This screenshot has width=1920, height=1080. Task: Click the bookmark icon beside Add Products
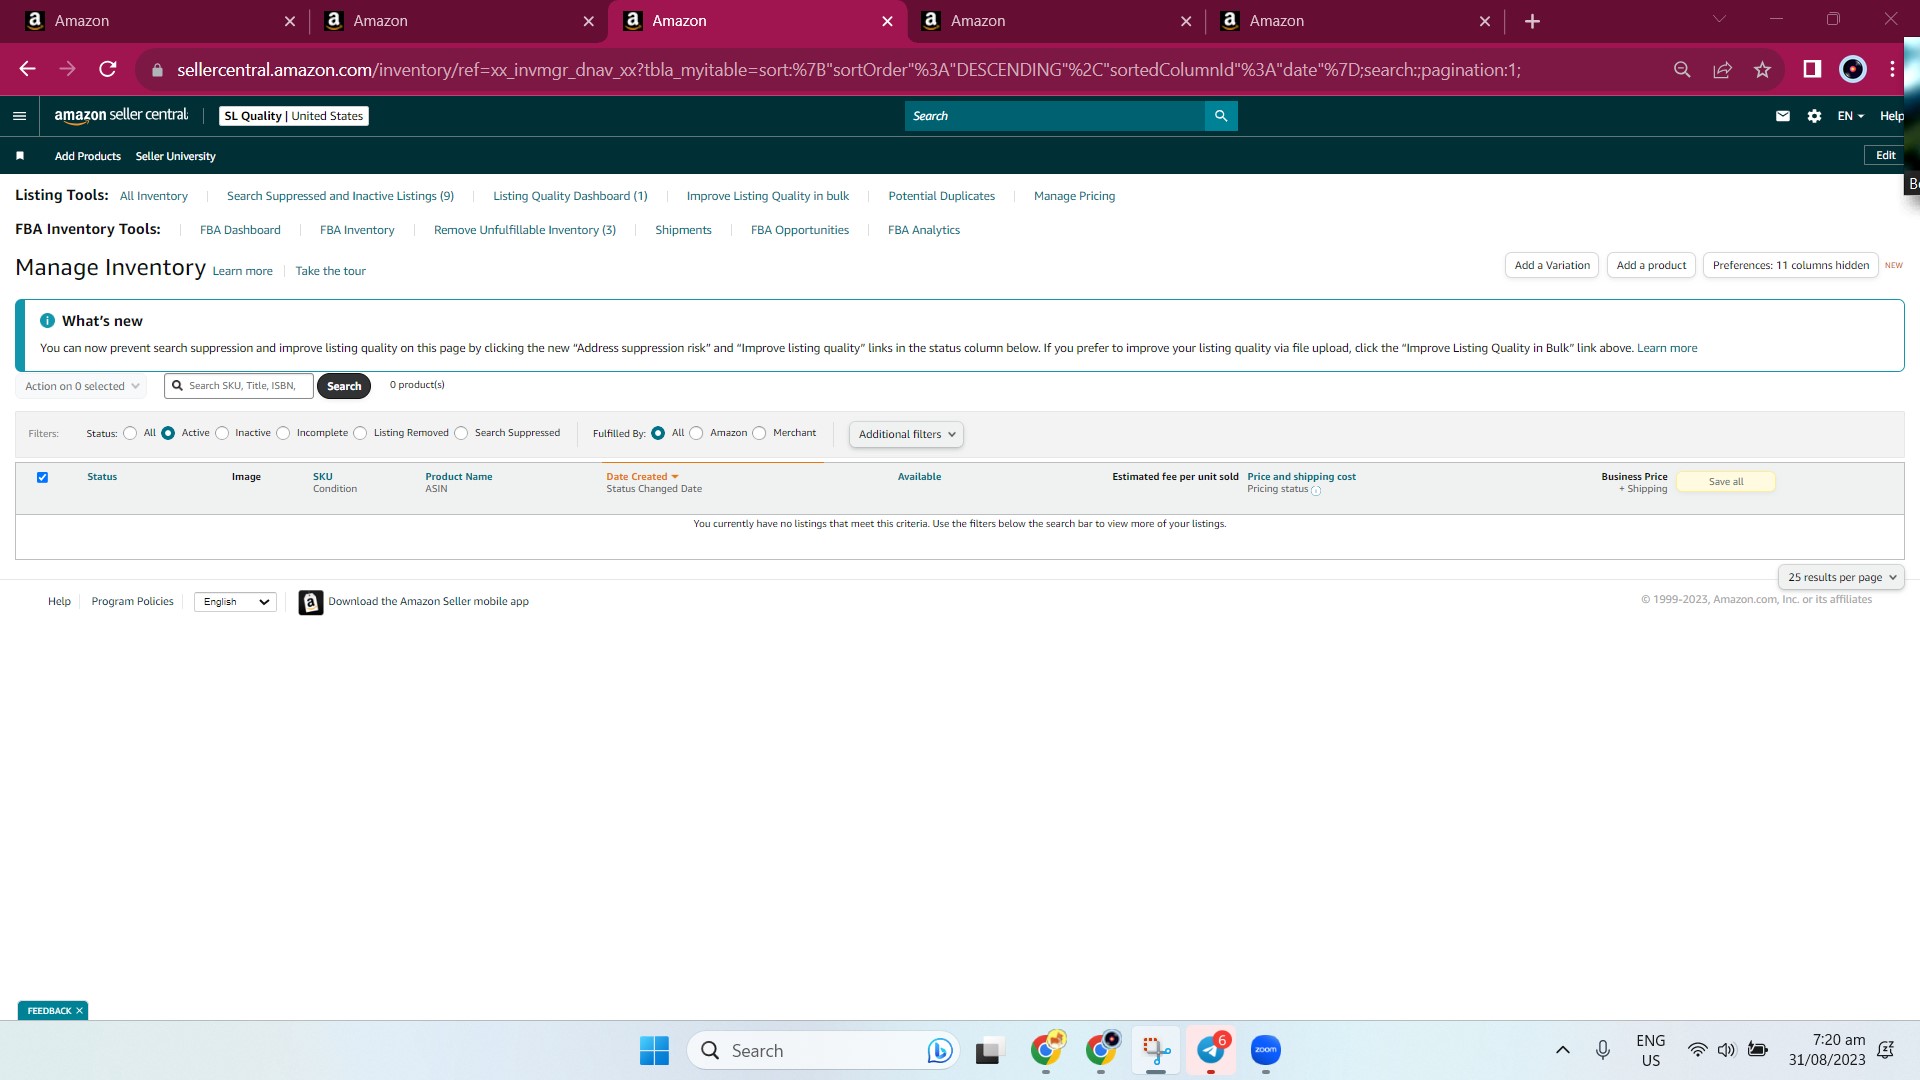click(20, 156)
